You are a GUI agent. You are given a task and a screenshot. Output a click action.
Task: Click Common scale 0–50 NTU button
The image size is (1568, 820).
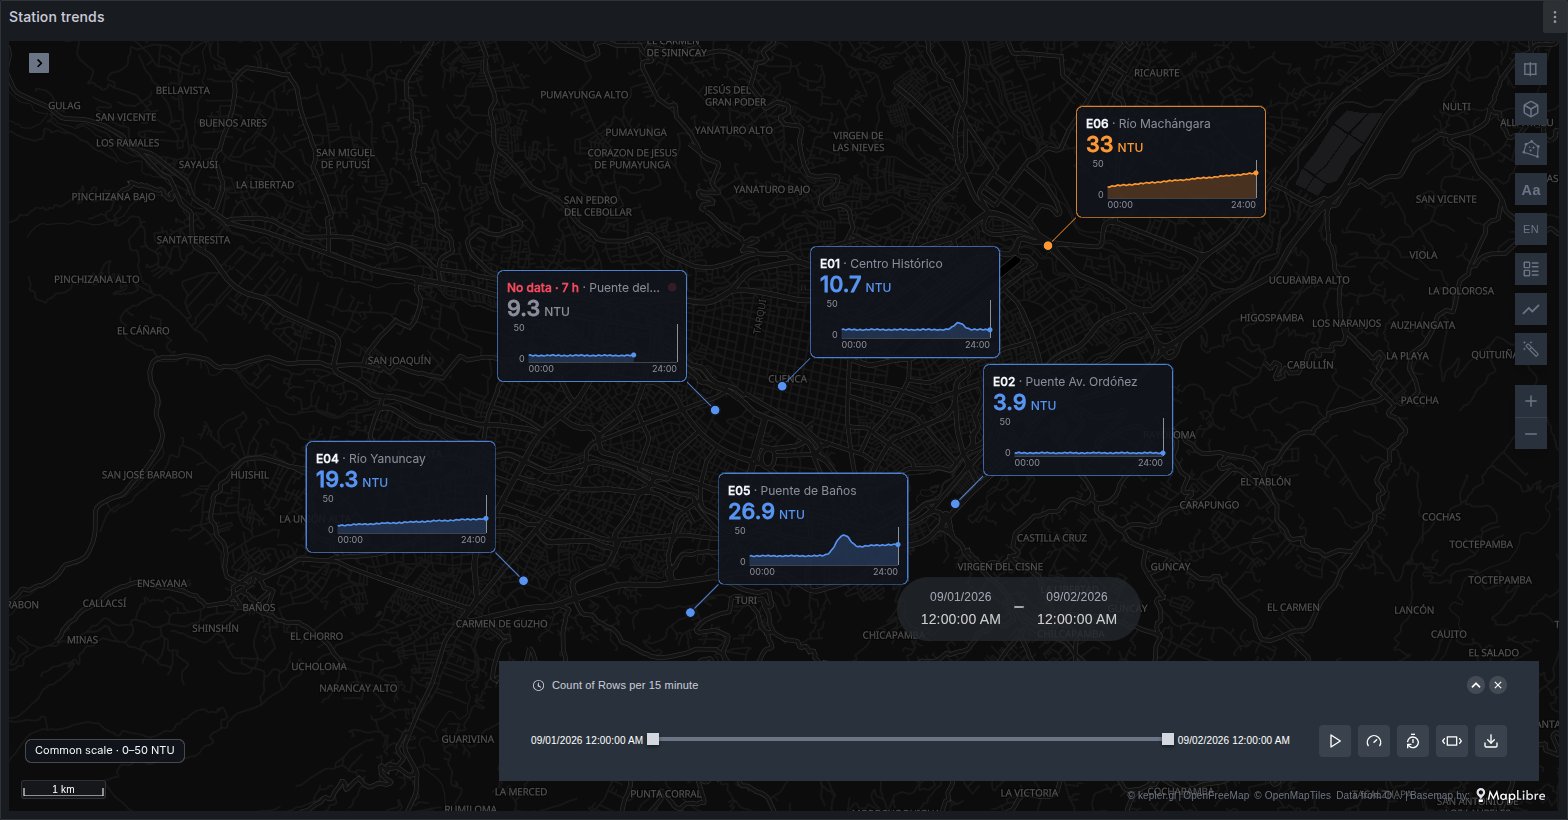105,750
